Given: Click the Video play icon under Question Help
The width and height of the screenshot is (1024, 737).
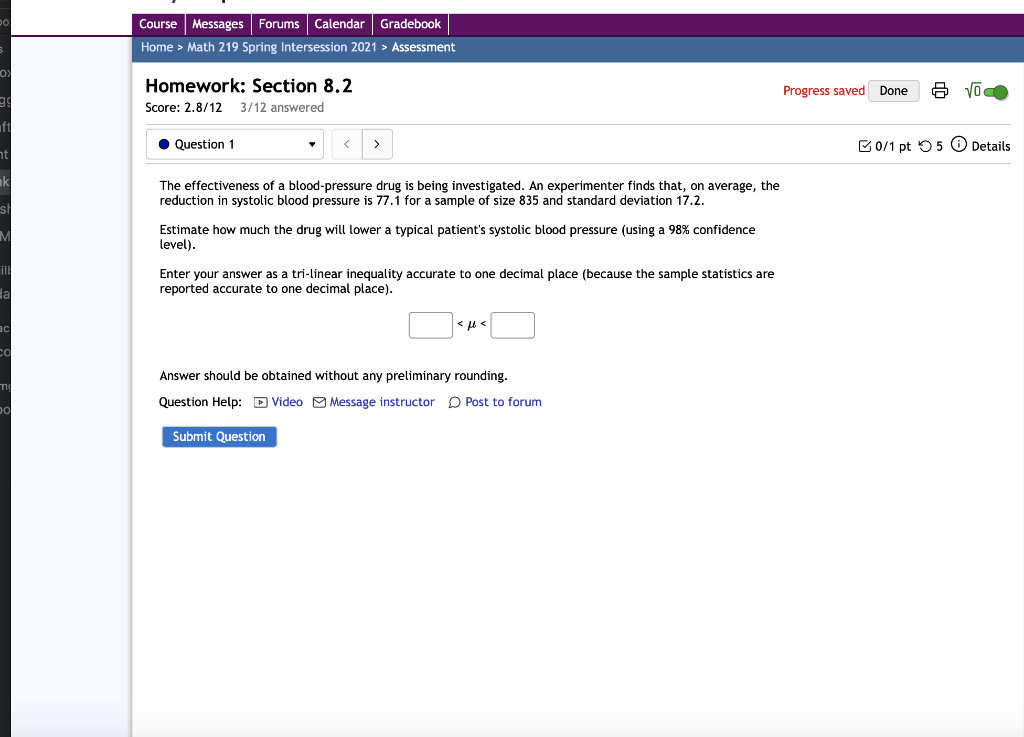Looking at the screenshot, I should click(258, 401).
